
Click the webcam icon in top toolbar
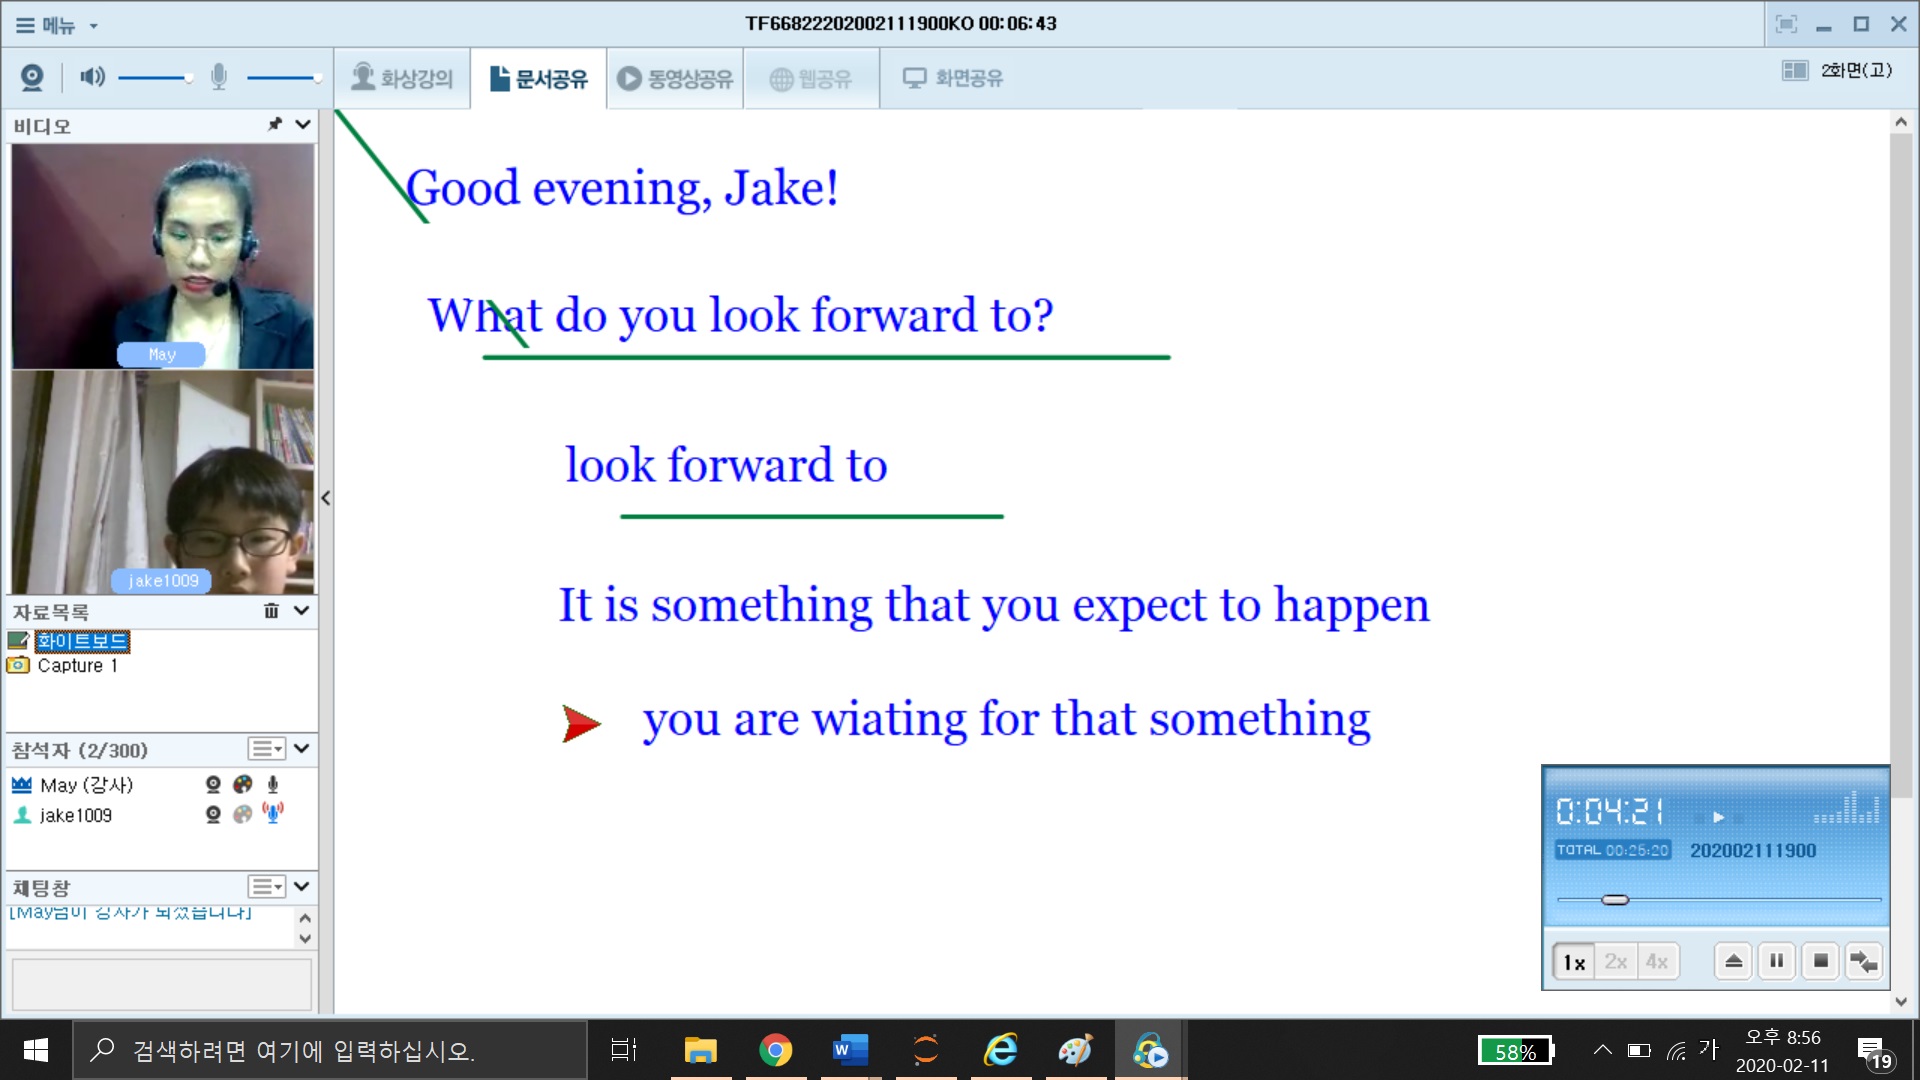click(32, 77)
